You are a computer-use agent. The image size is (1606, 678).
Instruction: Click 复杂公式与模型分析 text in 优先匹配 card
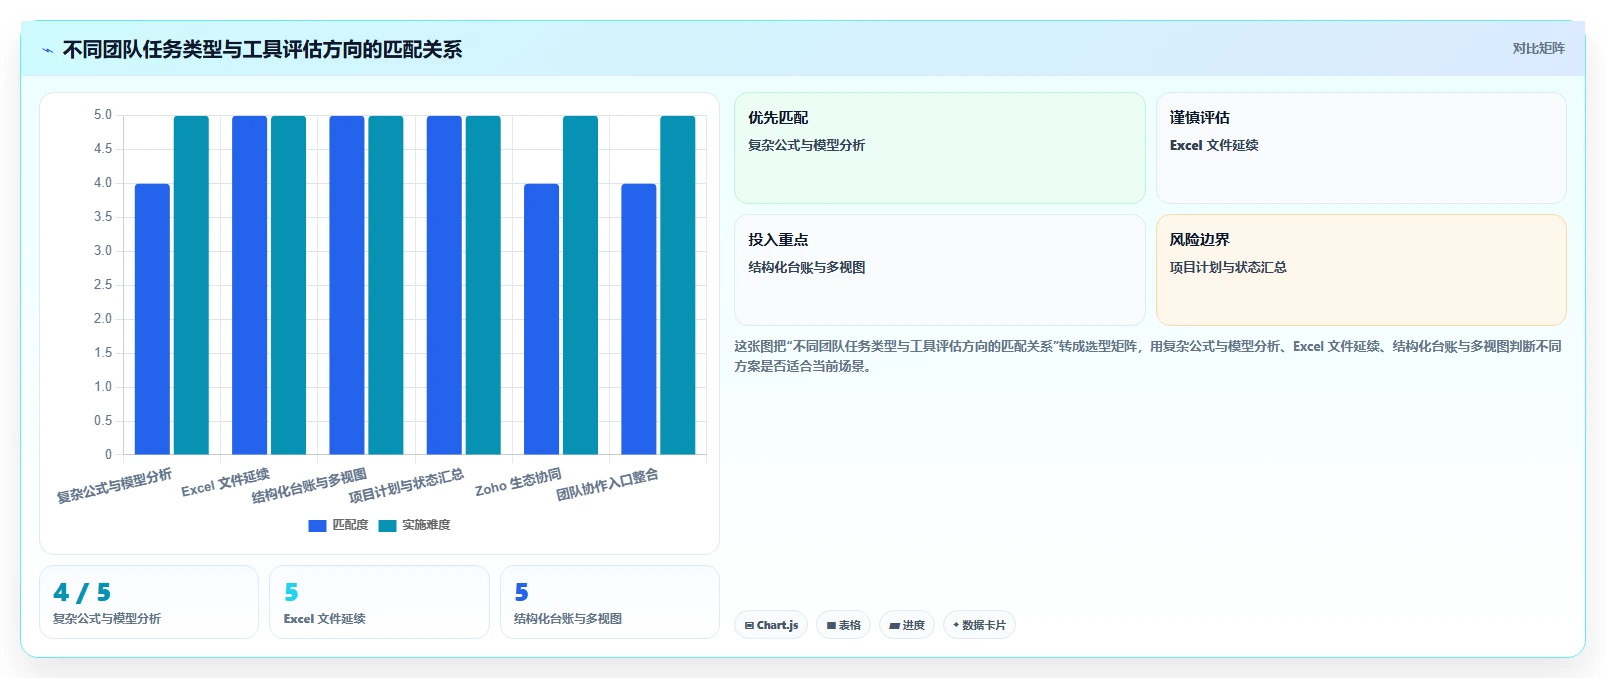pyautogui.click(x=806, y=145)
